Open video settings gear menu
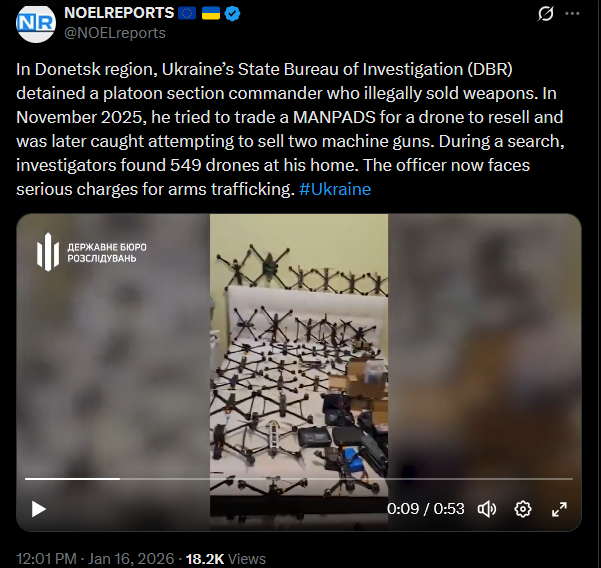Viewport: 601px width, 568px height. tap(523, 509)
